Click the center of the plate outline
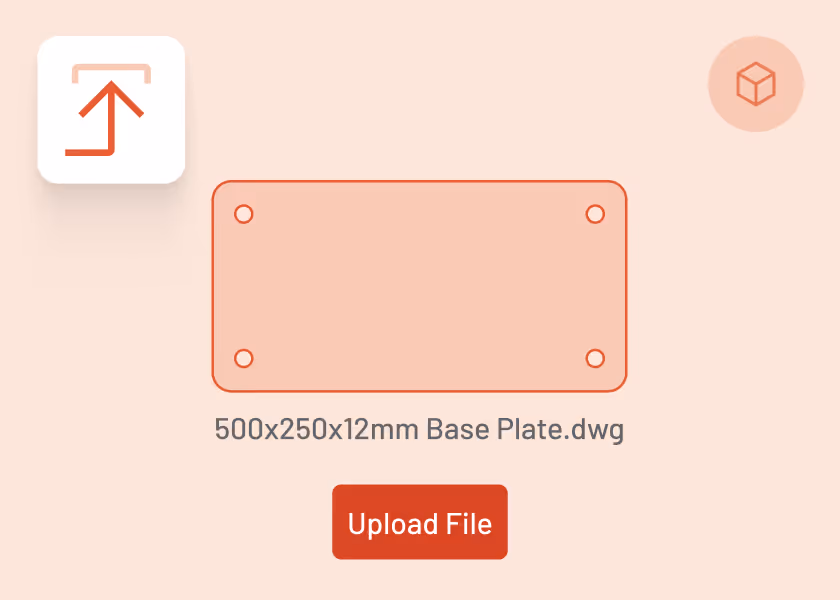 tap(419, 286)
